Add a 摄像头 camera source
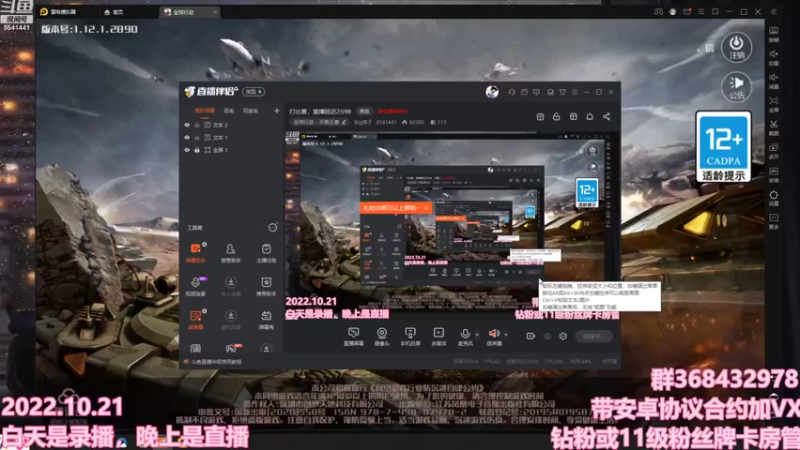The height and width of the screenshot is (450, 800). (382, 337)
